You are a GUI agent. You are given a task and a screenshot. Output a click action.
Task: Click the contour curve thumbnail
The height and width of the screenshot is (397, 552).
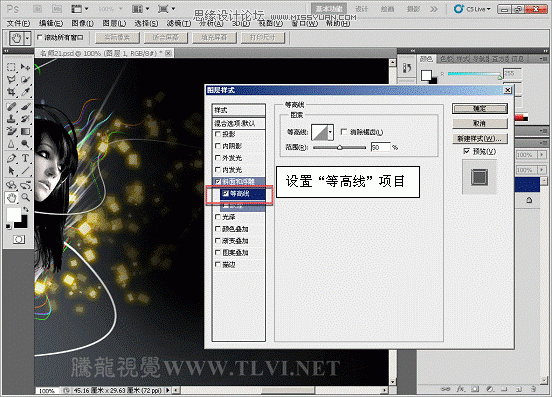click(x=320, y=132)
